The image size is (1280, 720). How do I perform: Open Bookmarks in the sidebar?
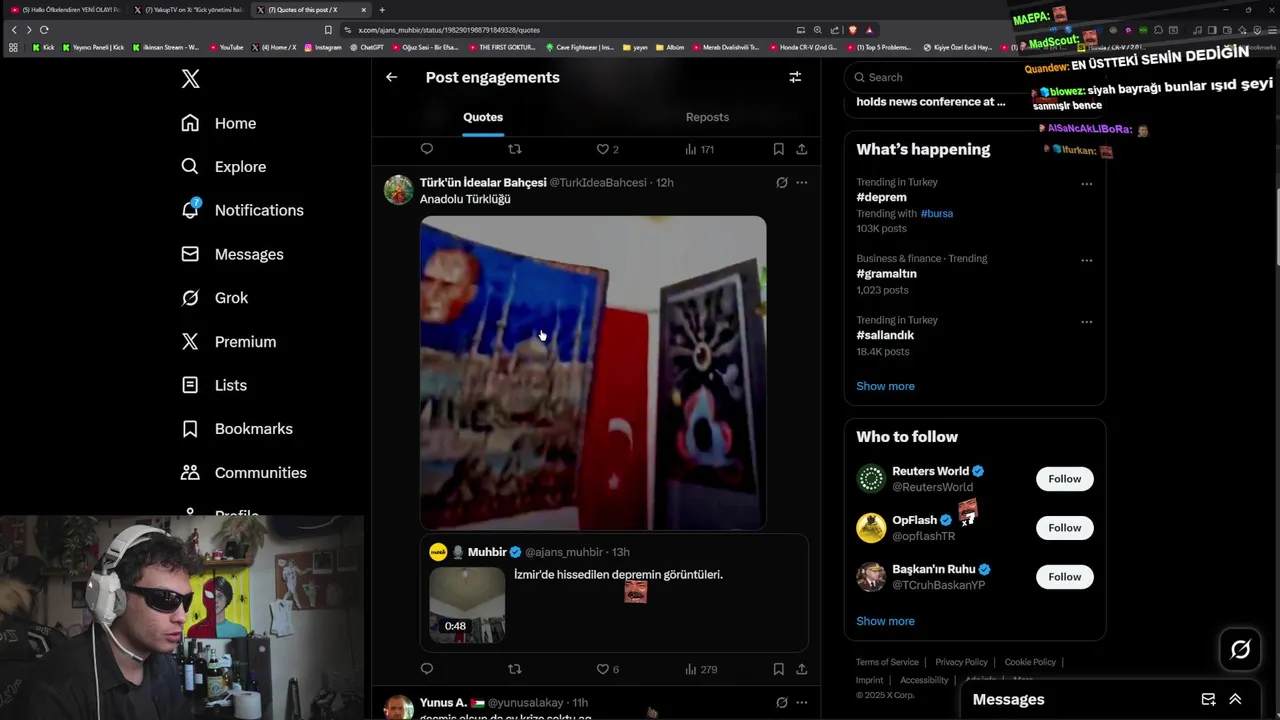237,429
